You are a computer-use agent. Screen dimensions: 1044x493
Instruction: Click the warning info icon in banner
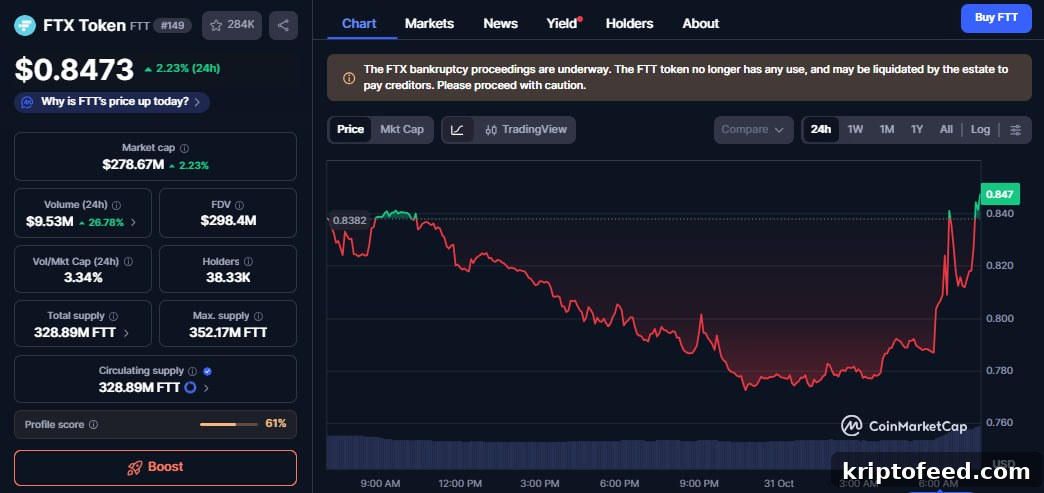pos(349,78)
